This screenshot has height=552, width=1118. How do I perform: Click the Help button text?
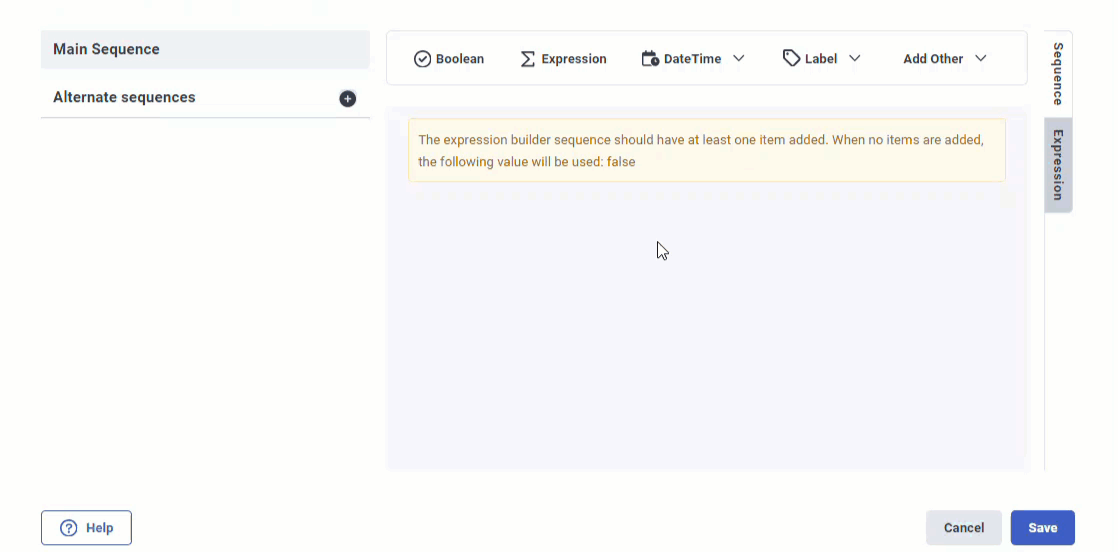coord(100,528)
